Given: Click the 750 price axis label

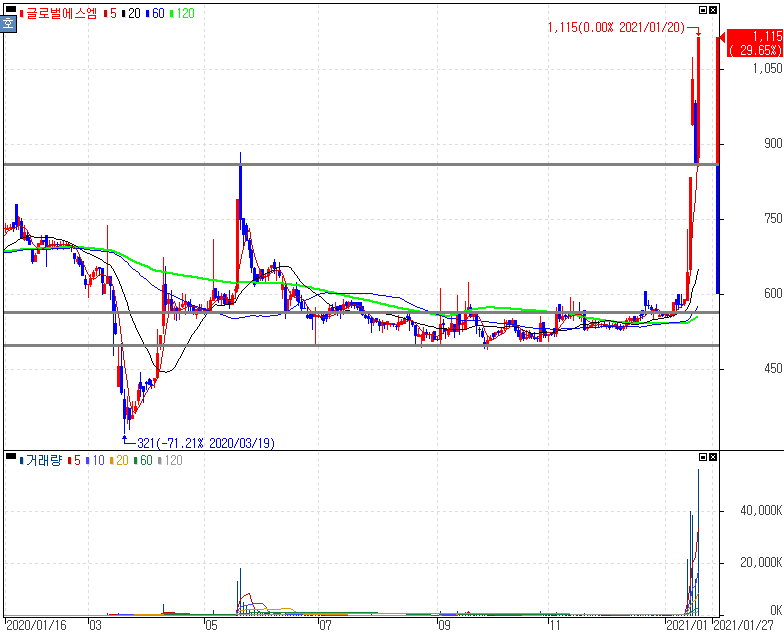Looking at the screenshot, I should [x=772, y=218].
